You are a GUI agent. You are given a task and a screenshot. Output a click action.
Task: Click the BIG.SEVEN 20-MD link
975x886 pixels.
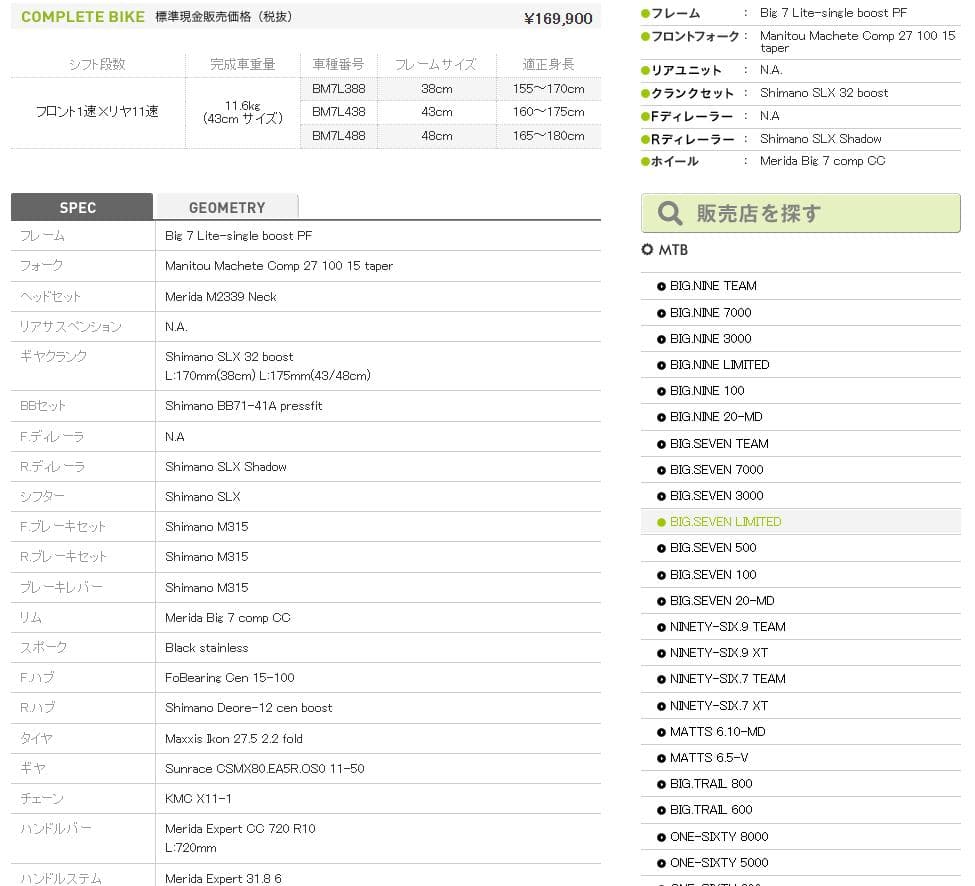click(722, 600)
